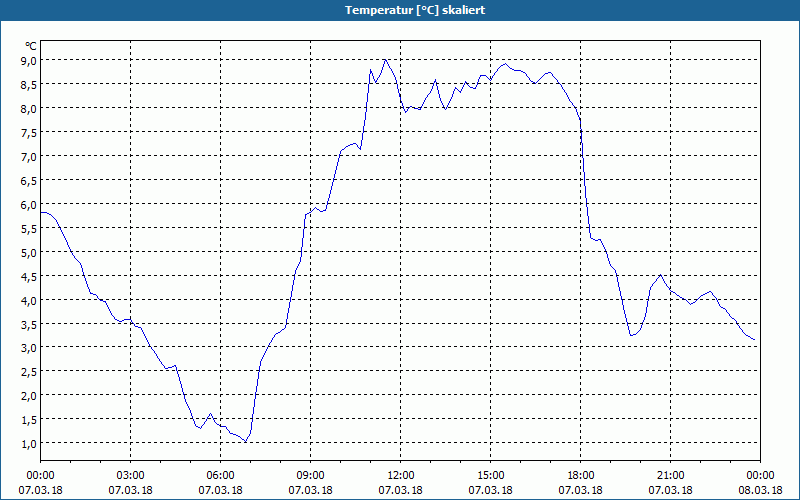Select the "2,0" y-axis tick label

coord(29,396)
